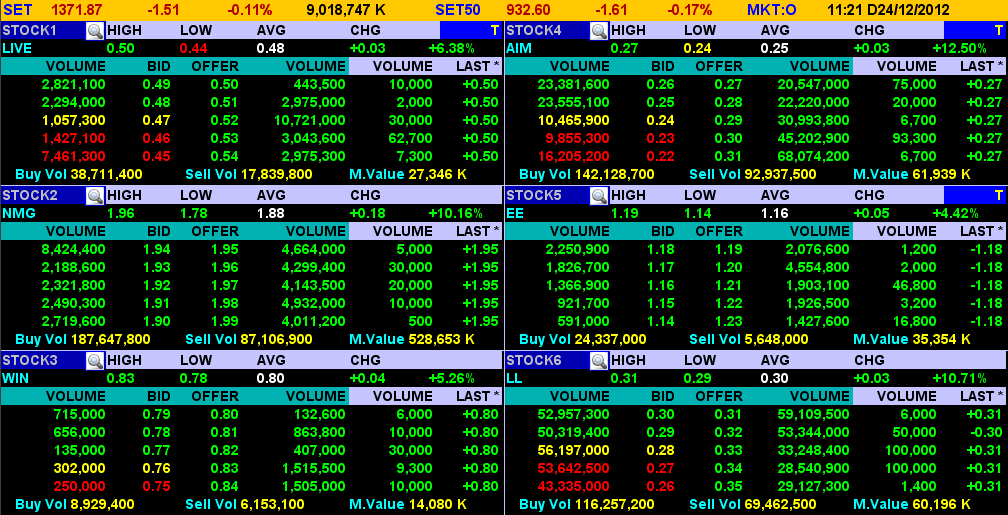Click LL Sell Vol 69,462,500

point(753,505)
